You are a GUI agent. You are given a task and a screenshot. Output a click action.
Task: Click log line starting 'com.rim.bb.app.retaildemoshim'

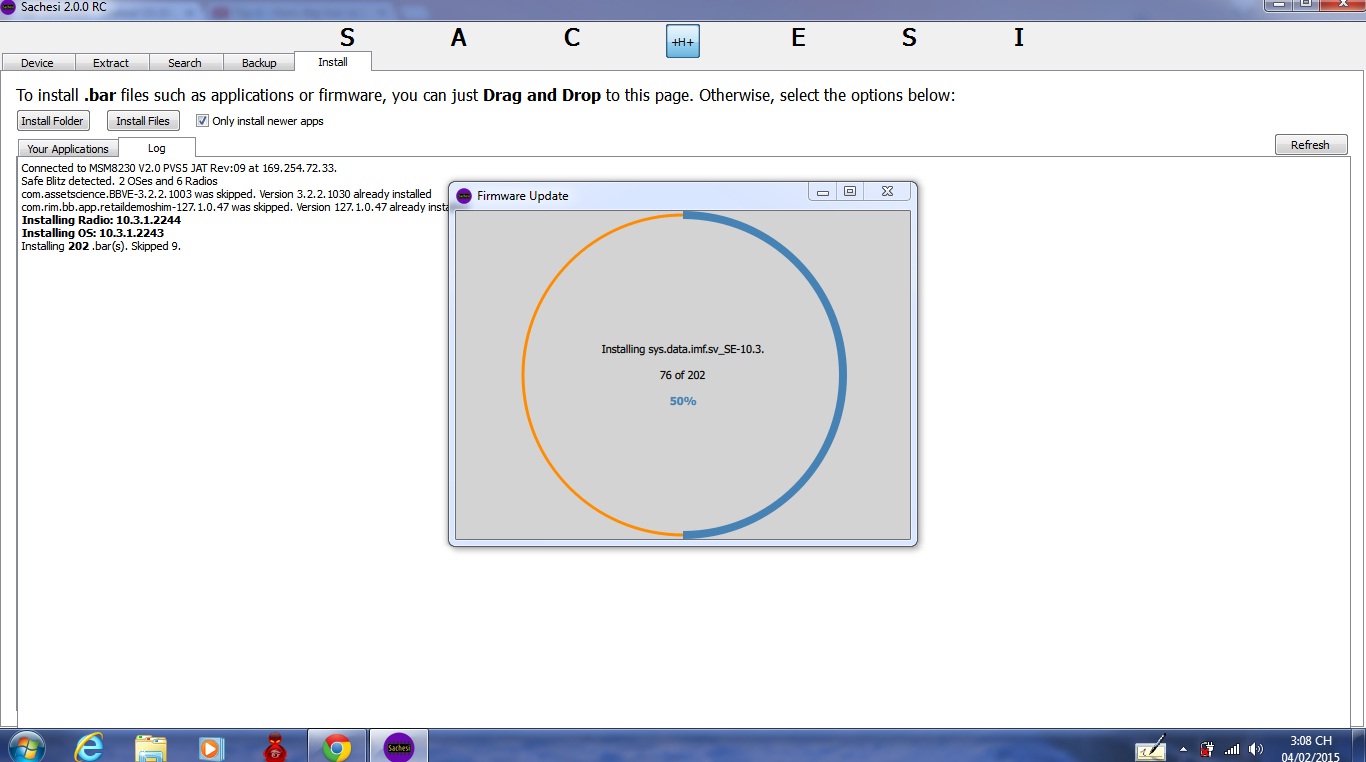click(235, 207)
